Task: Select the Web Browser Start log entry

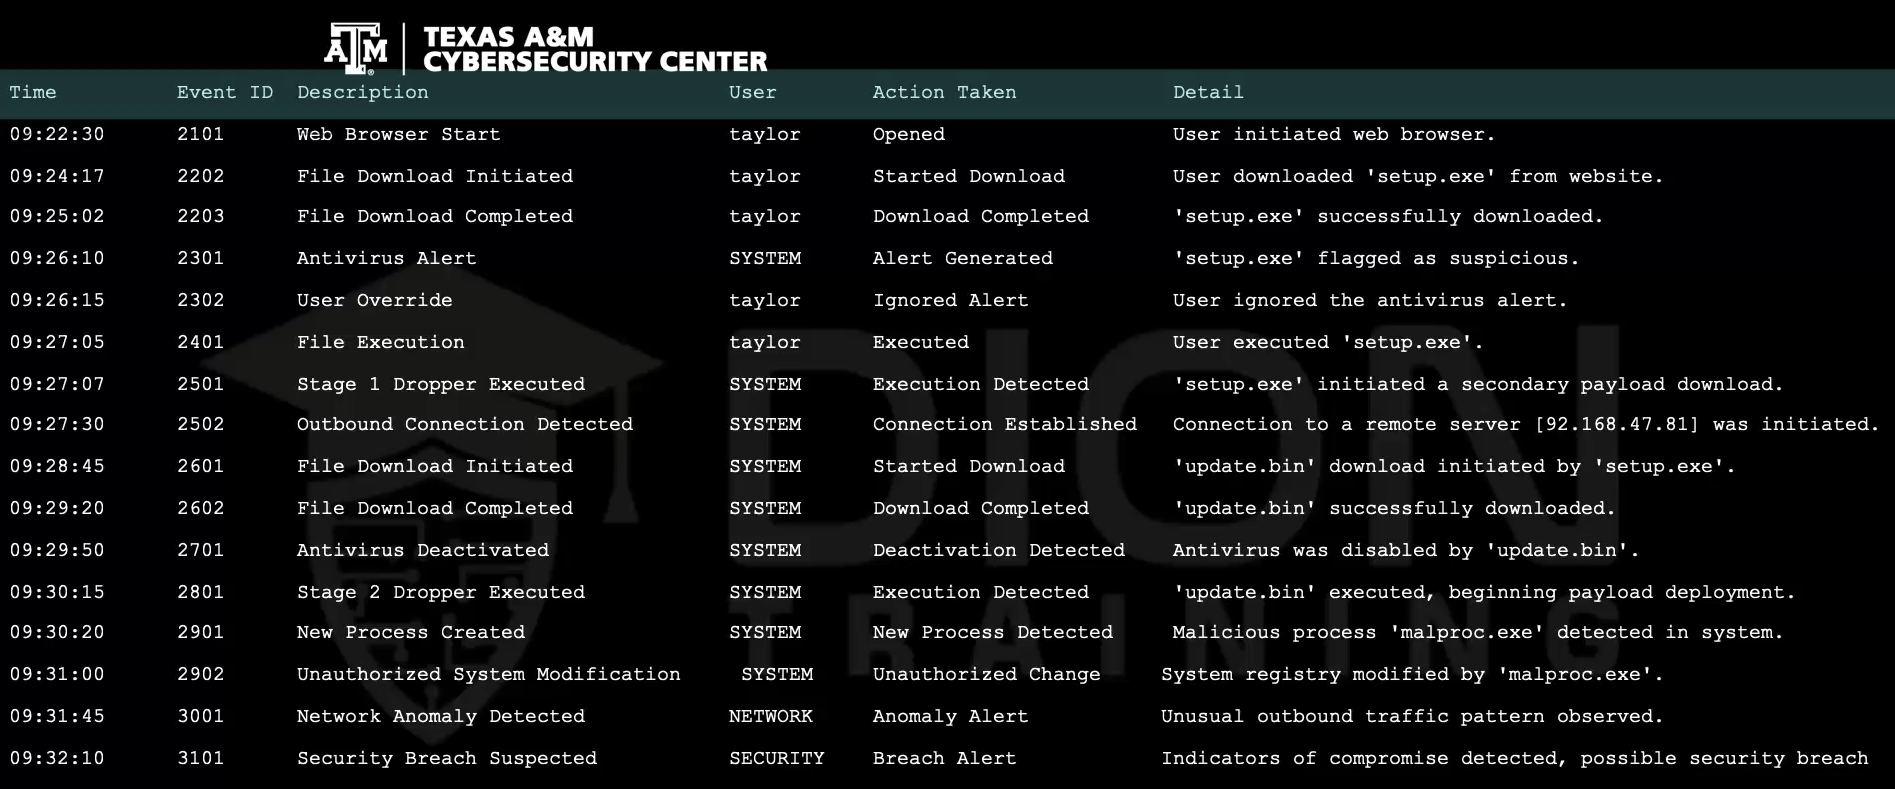Action: (x=398, y=134)
